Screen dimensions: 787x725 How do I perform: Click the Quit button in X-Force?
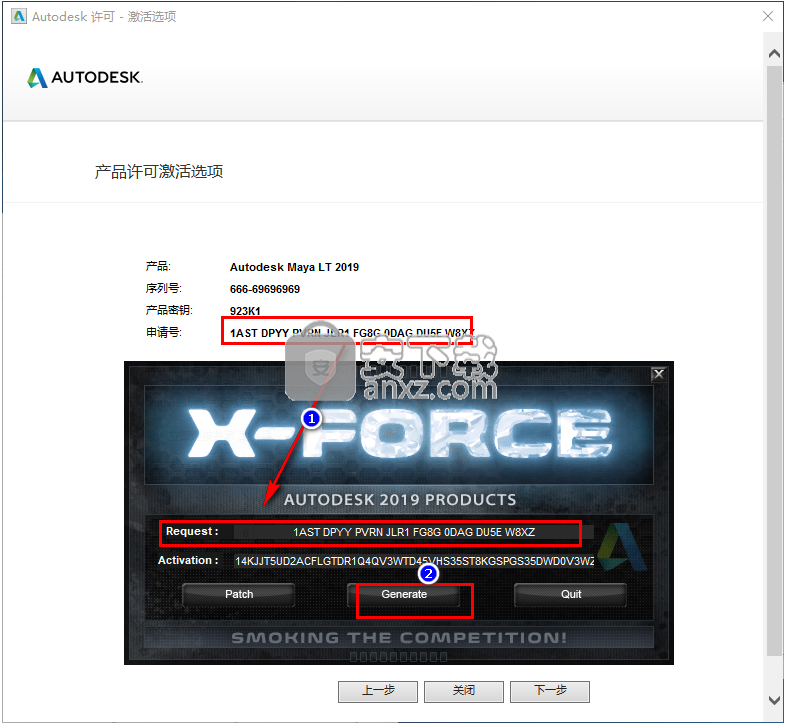click(571, 595)
